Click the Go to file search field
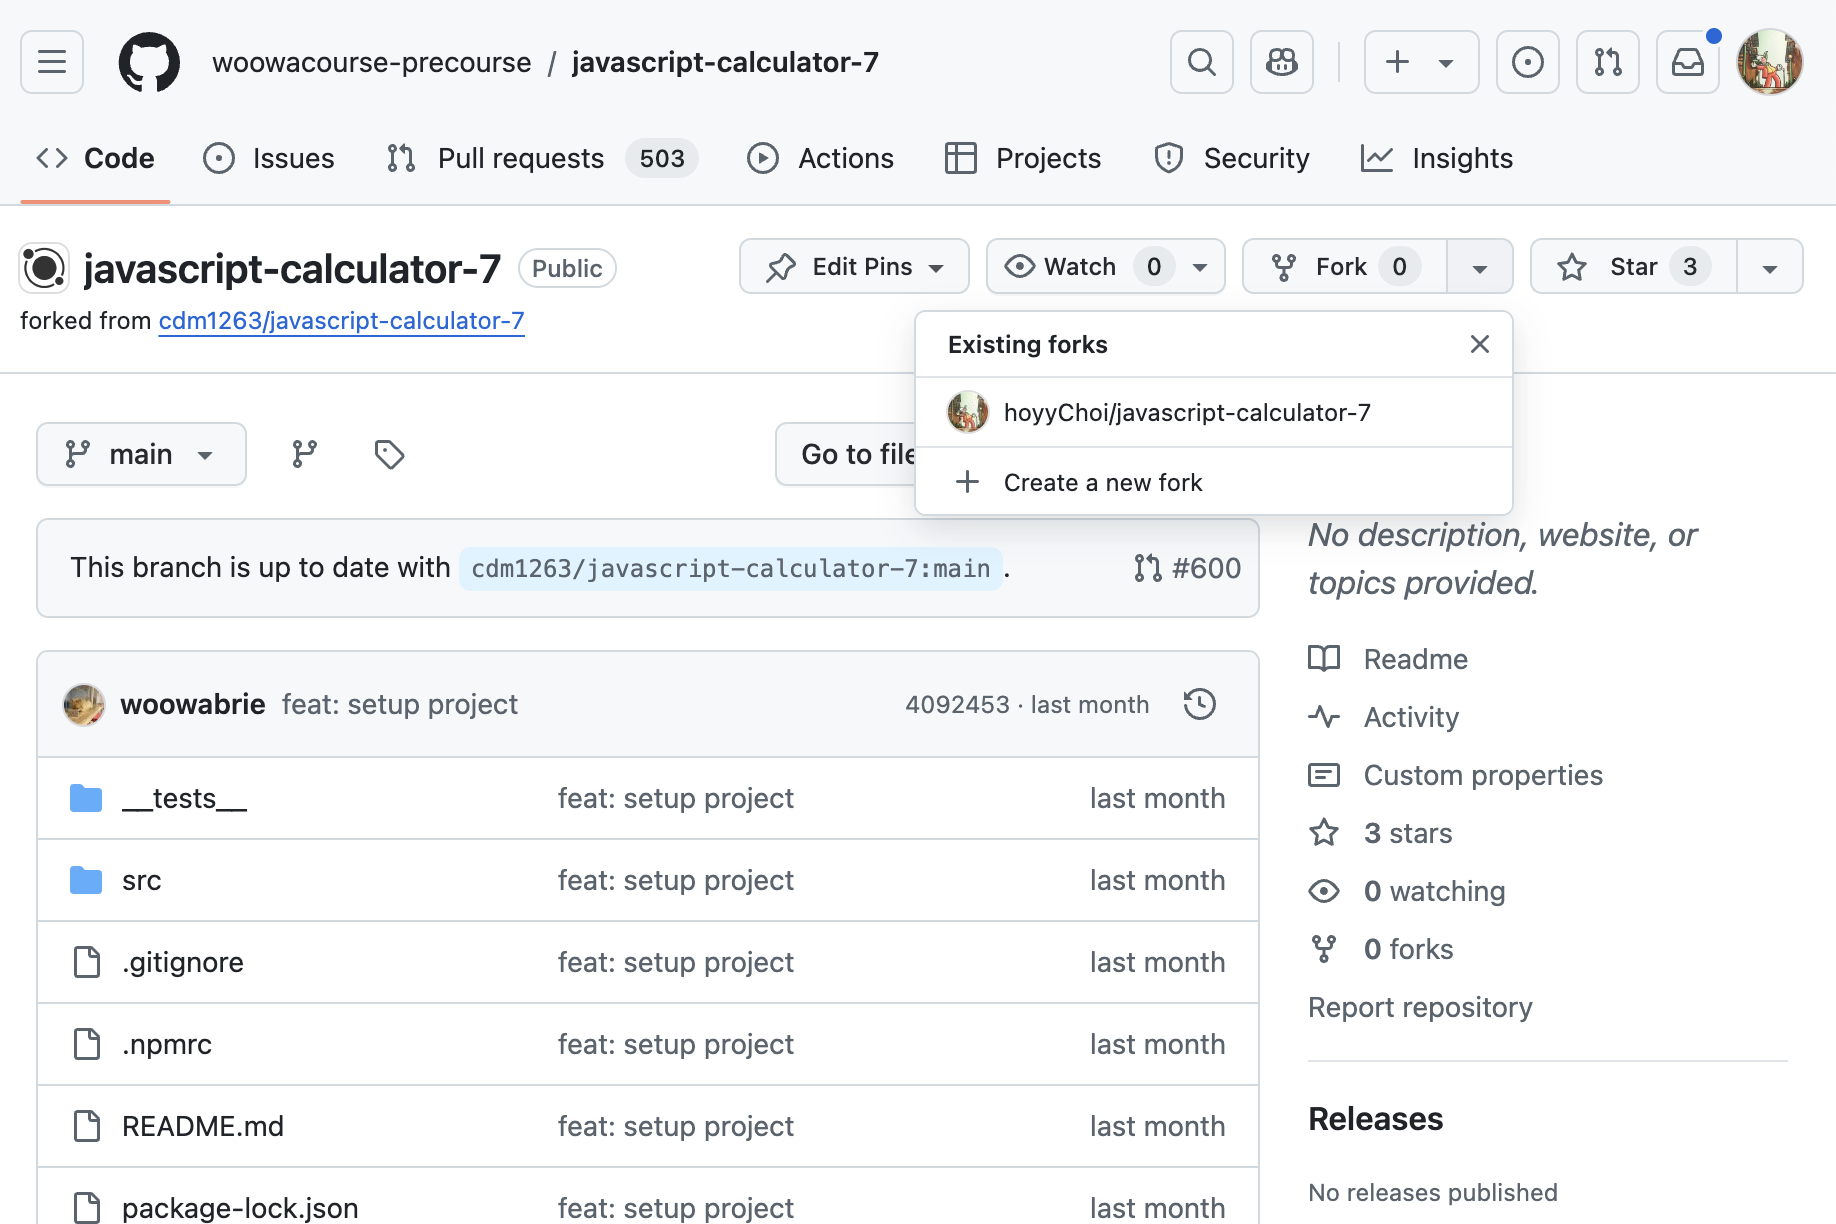The image size is (1836, 1224). pos(846,454)
